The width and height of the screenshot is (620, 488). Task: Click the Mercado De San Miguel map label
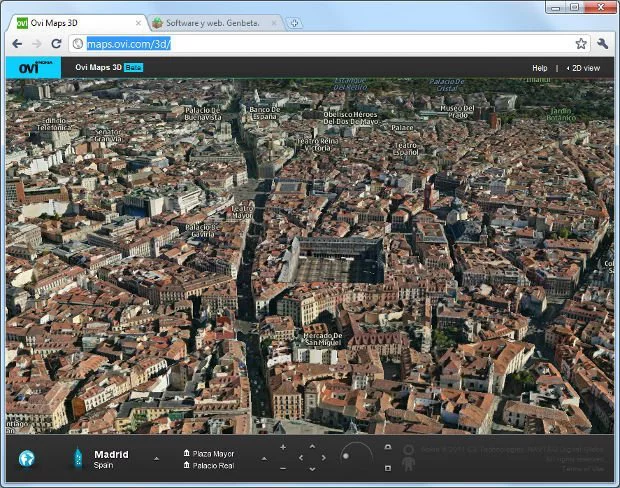[323, 339]
